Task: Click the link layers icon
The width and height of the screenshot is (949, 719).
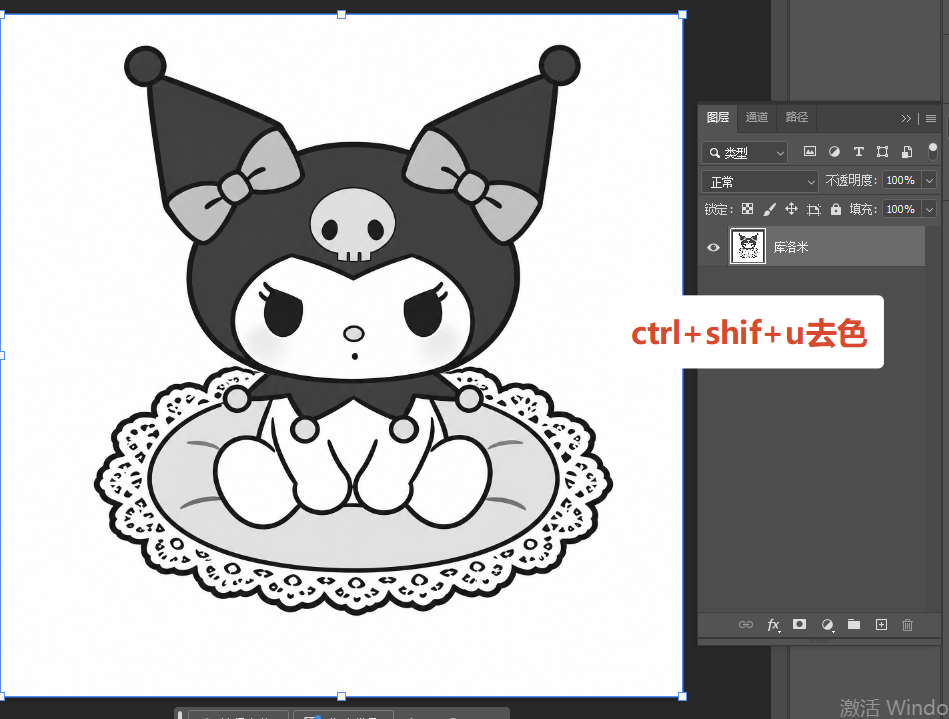Action: click(746, 625)
